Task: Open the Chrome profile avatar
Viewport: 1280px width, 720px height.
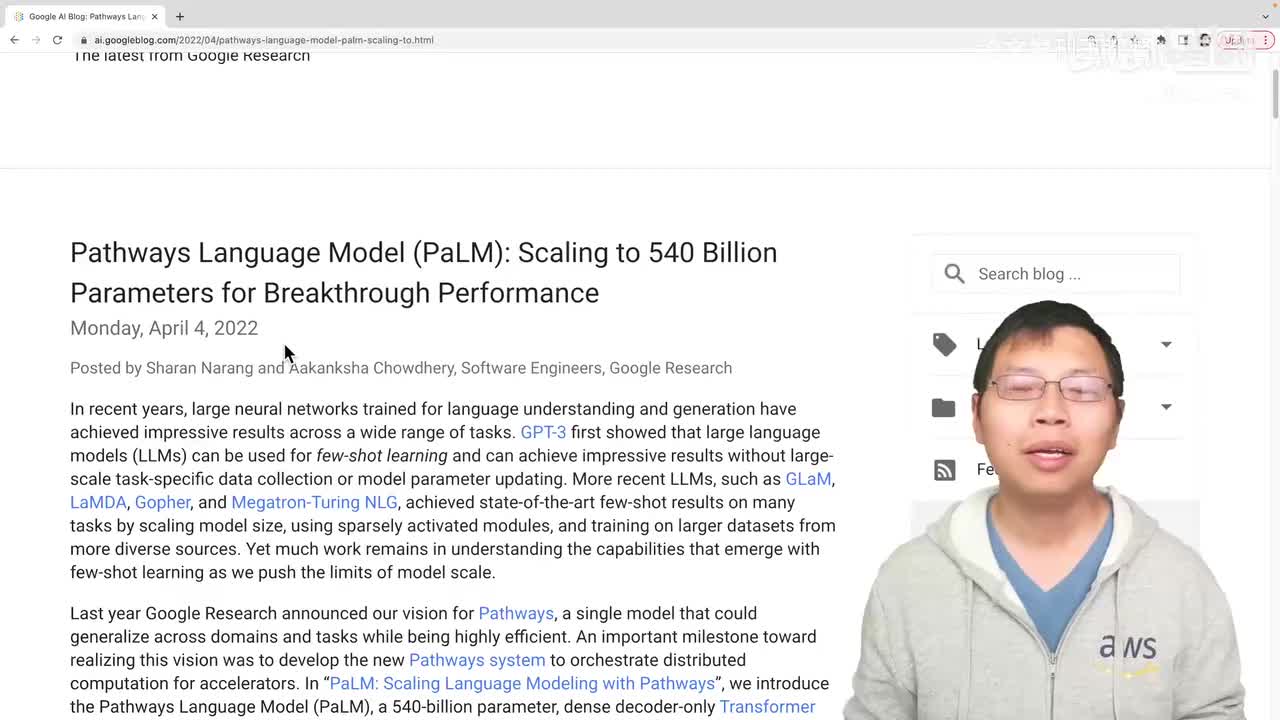Action: pos(1205,40)
